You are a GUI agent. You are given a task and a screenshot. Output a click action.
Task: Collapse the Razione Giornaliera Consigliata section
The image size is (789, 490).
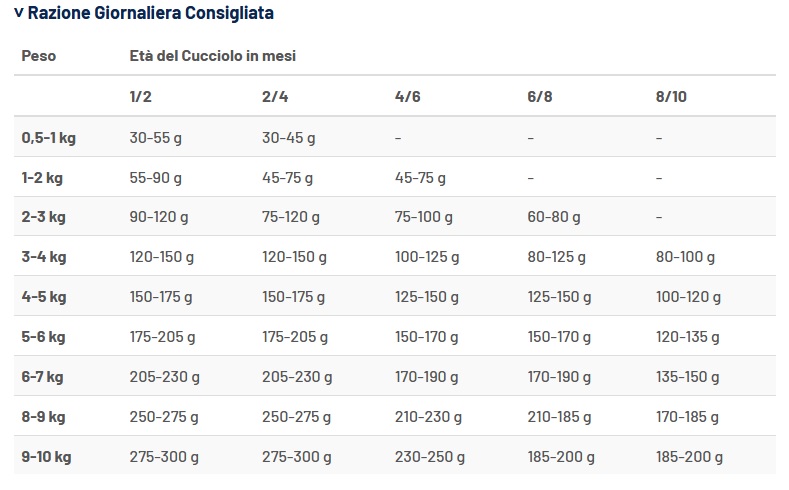19,14
